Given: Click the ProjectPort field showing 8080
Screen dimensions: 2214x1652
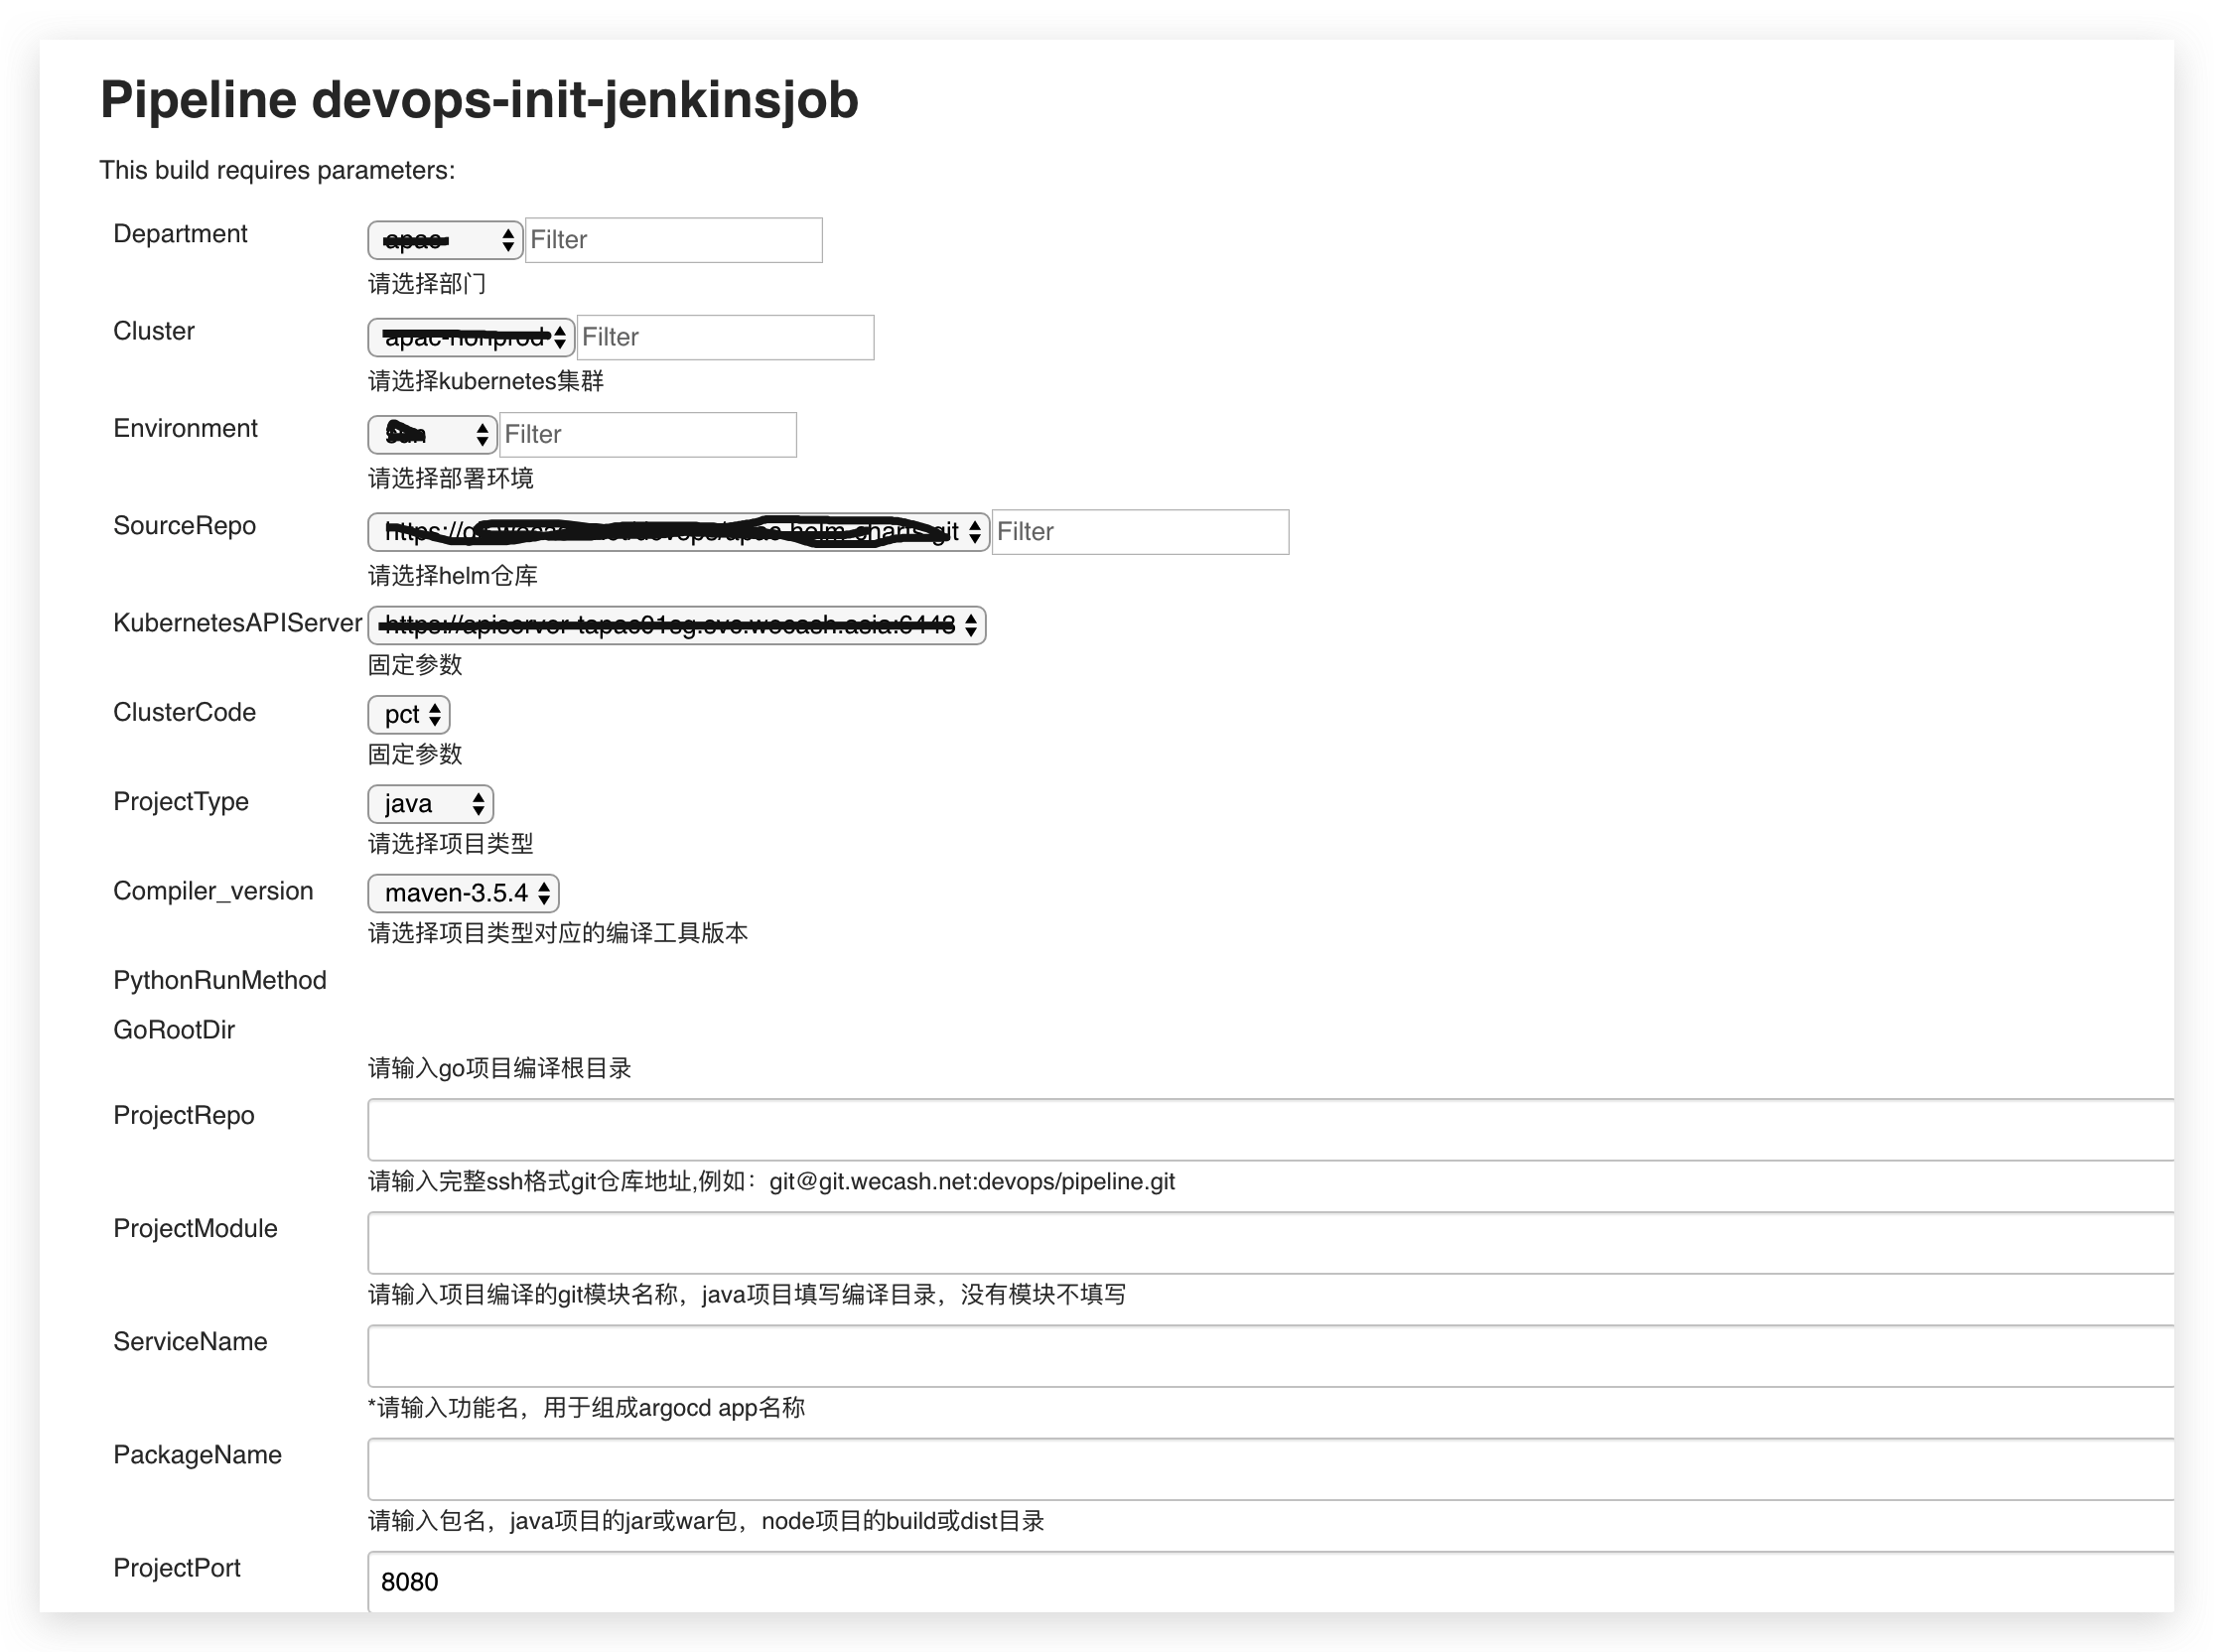Looking at the screenshot, I should 1268,1582.
